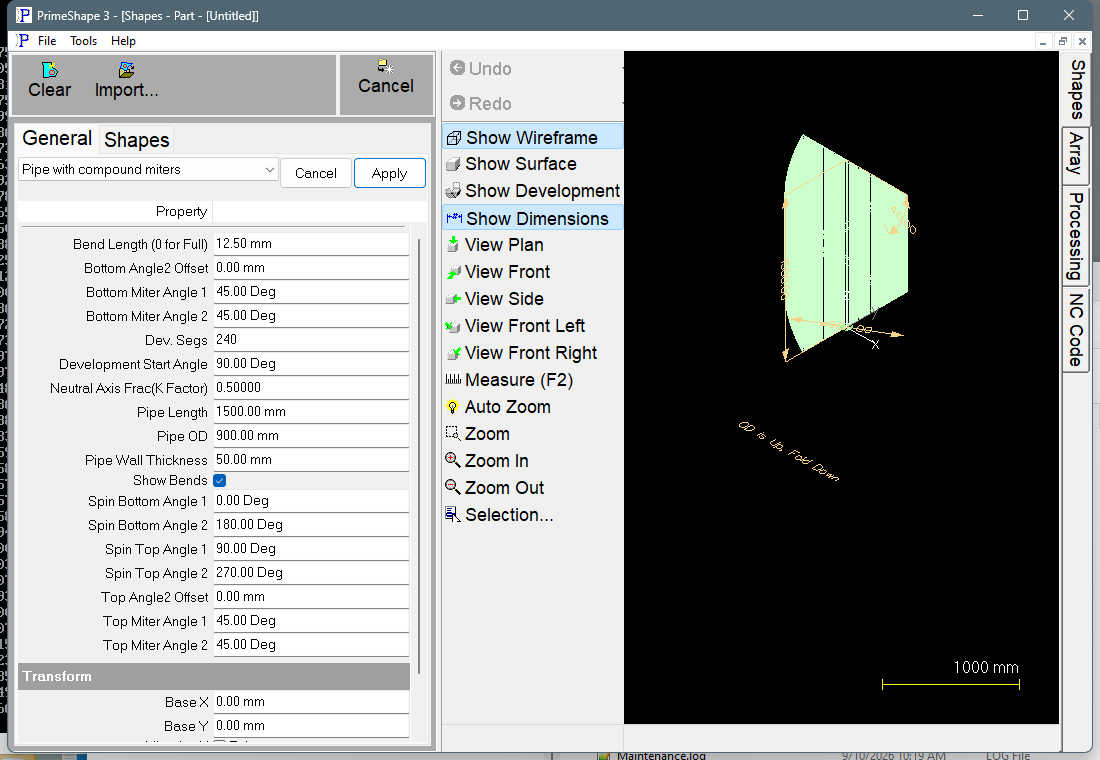Click the Transform section header
The height and width of the screenshot is (760, 1100).
pos(214,676)
